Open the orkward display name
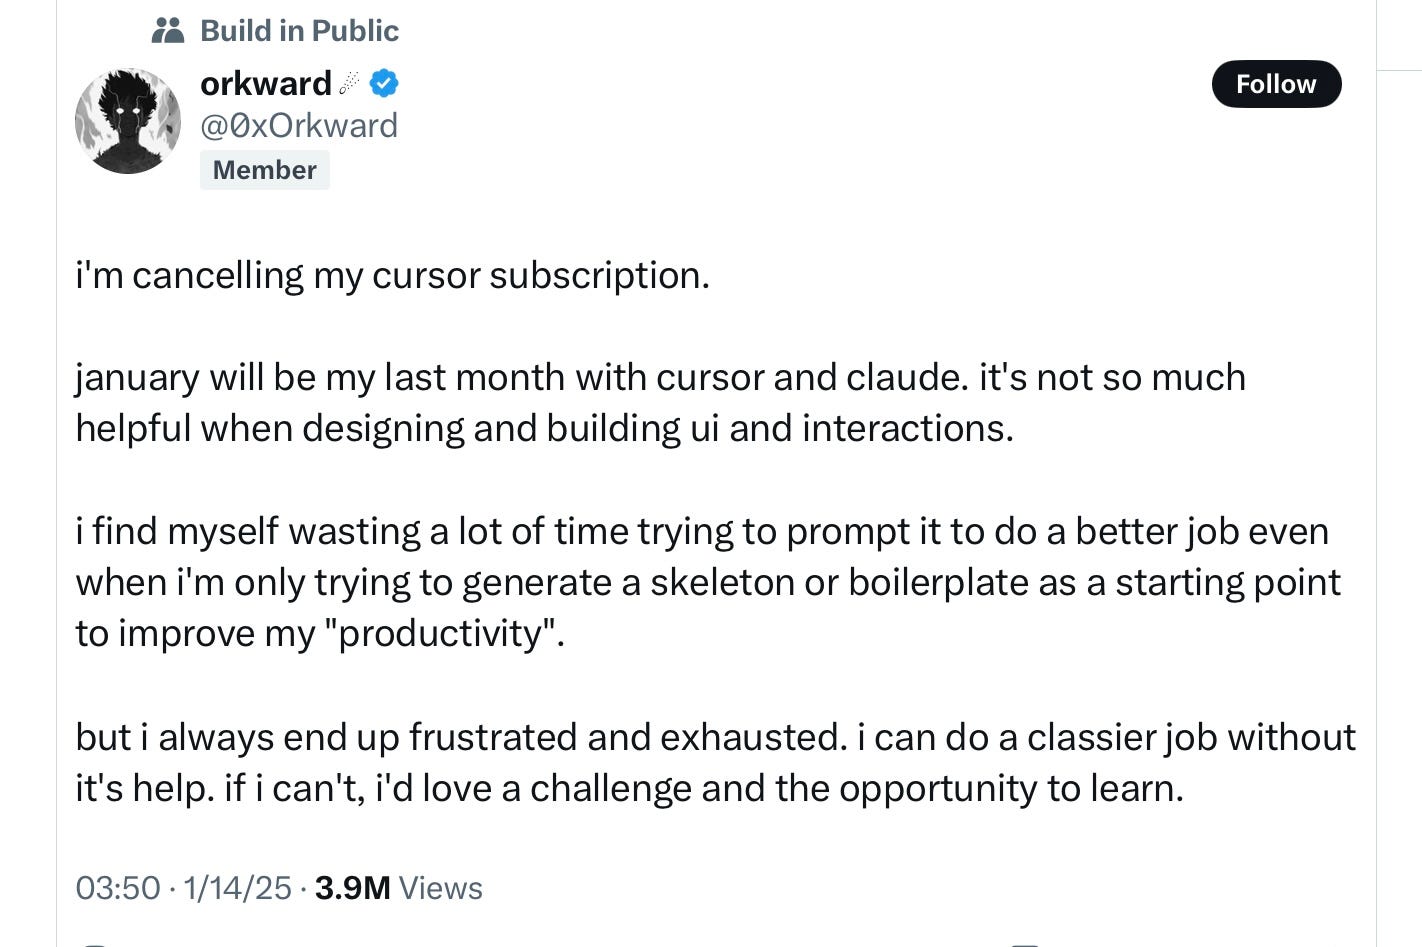 click(x=266, y=83)
